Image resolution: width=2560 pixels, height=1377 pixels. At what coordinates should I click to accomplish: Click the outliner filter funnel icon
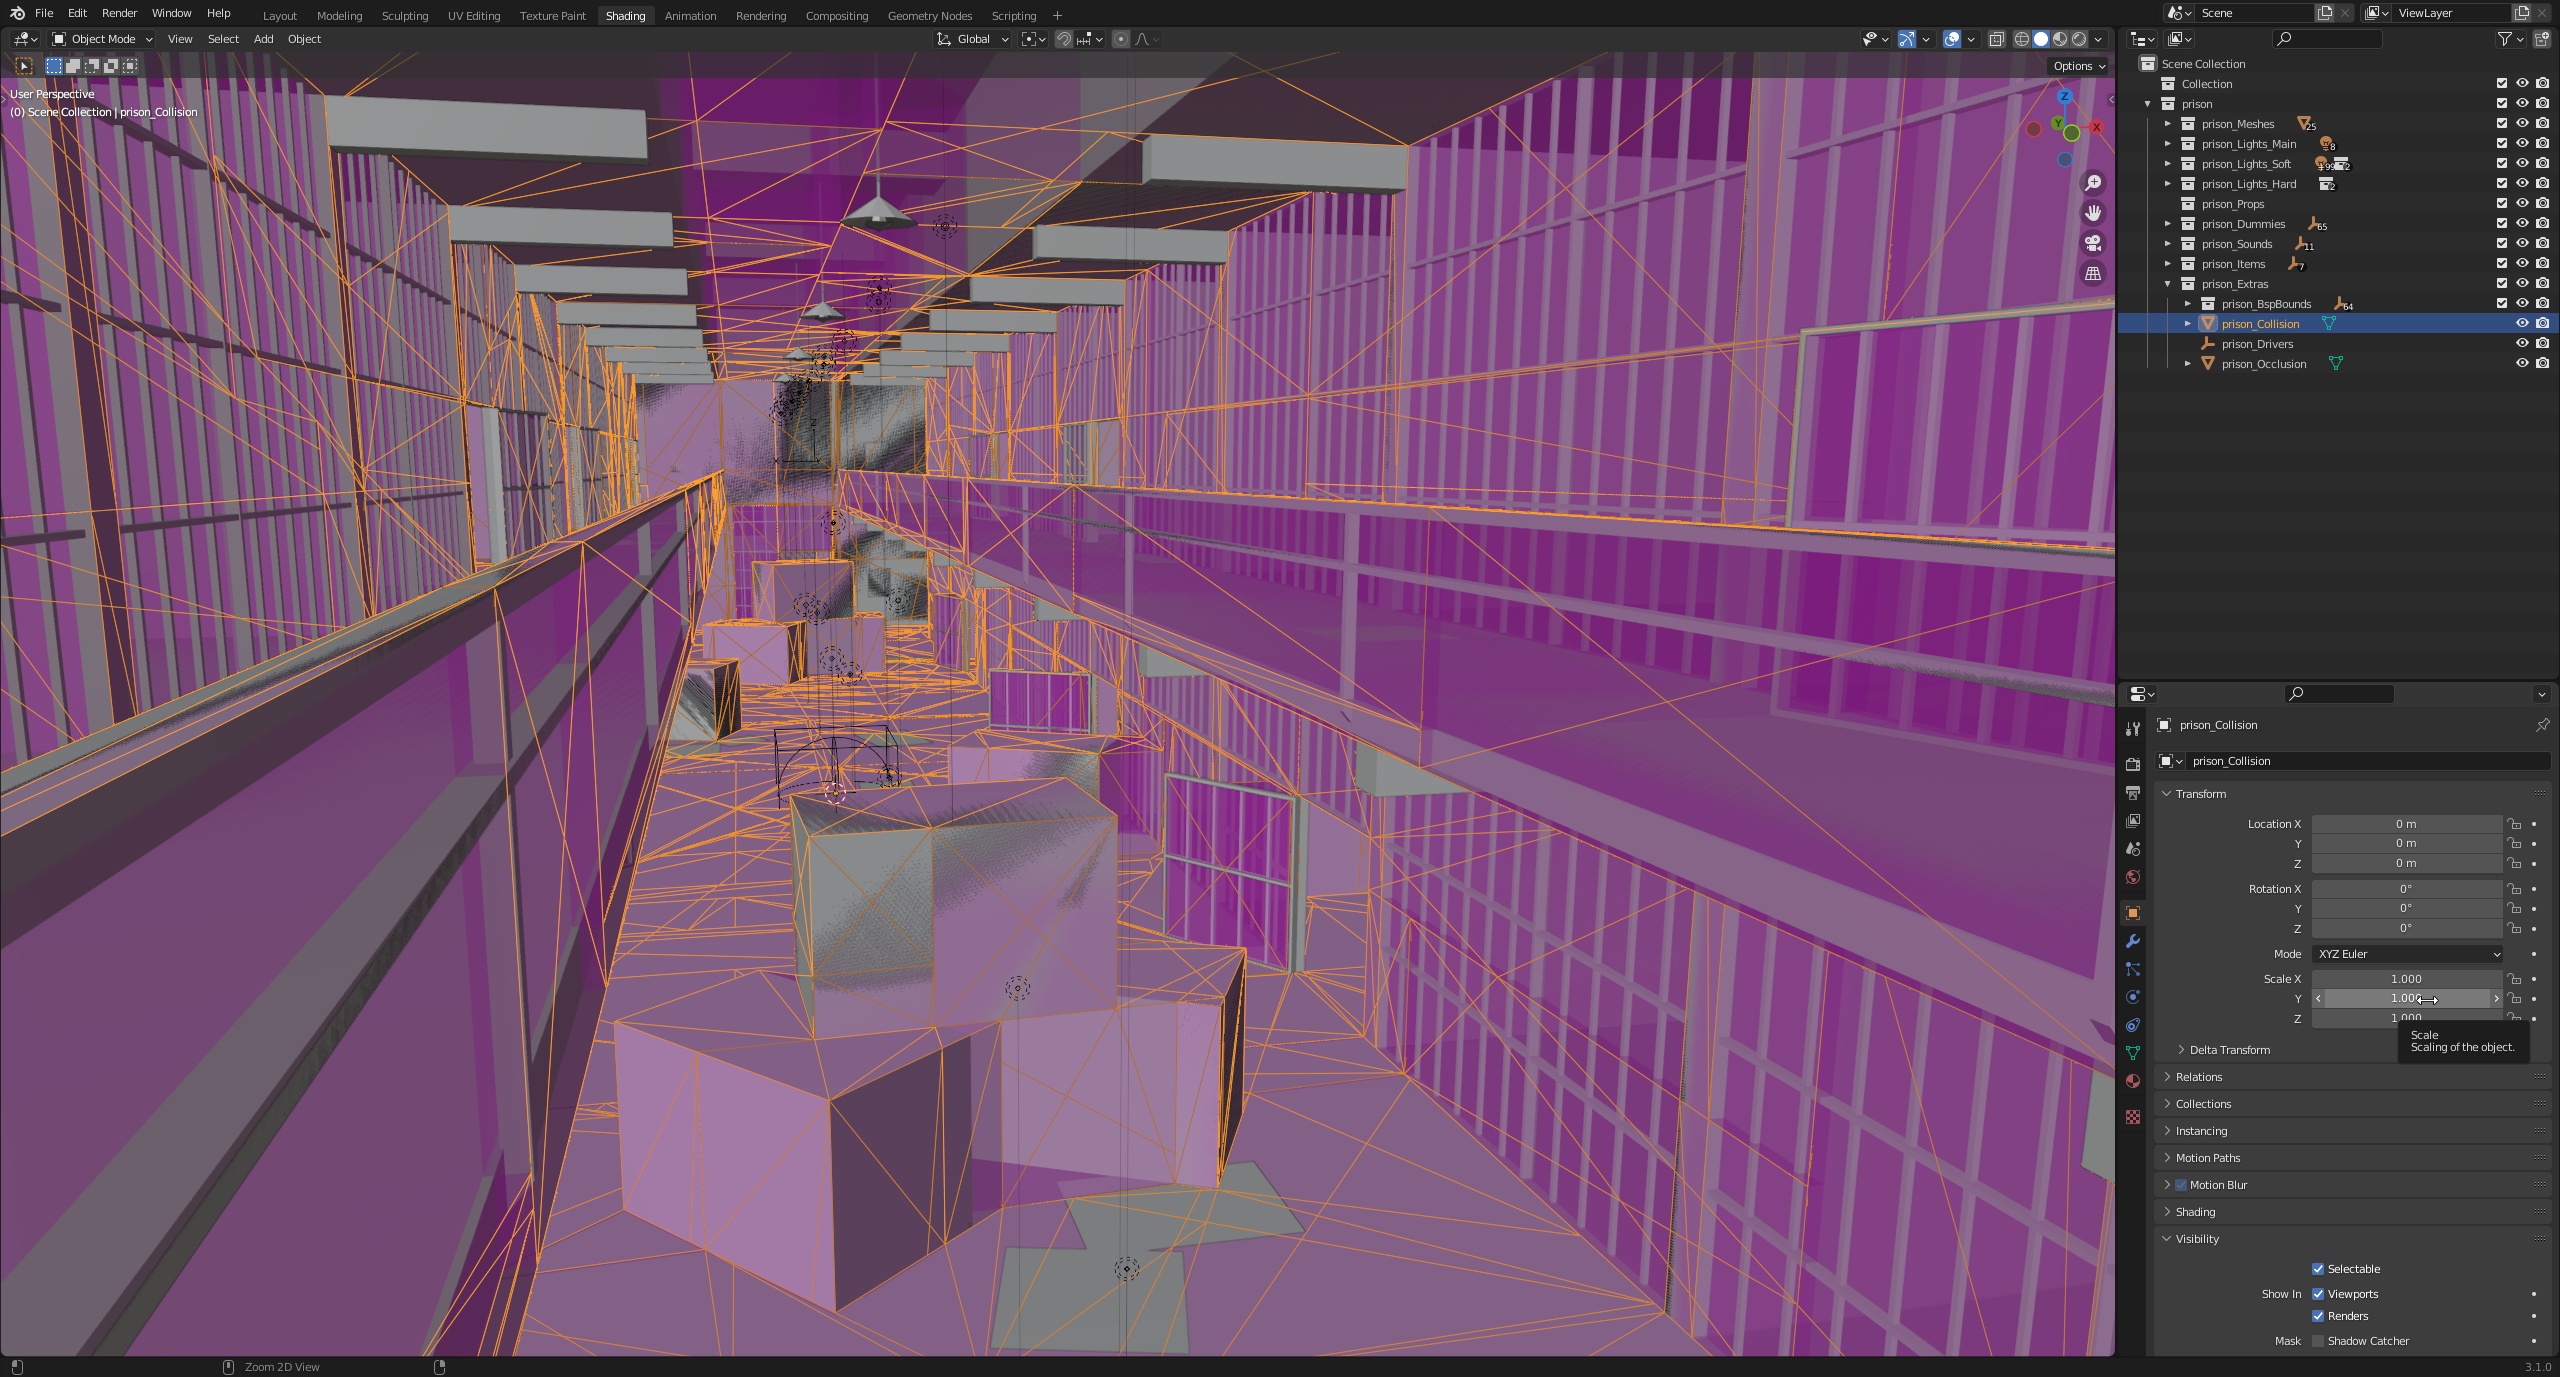[x=2505, y=39]
